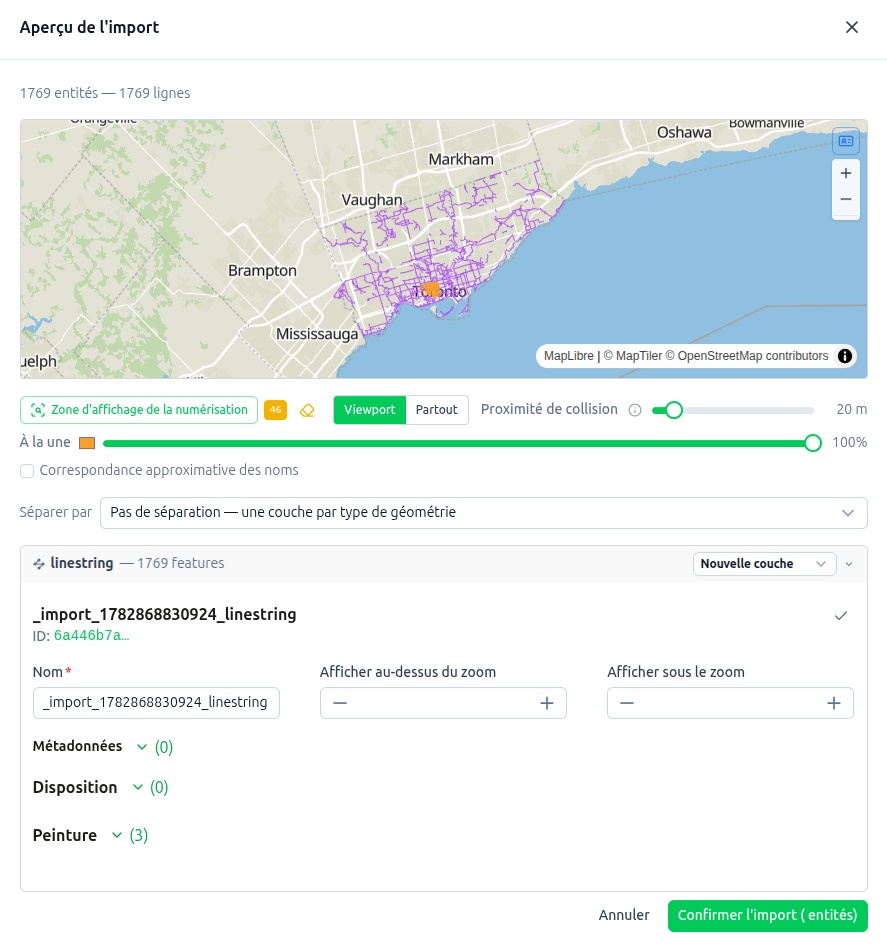
Task: Select the Viewport toggle option
Action: click(369, 410)
